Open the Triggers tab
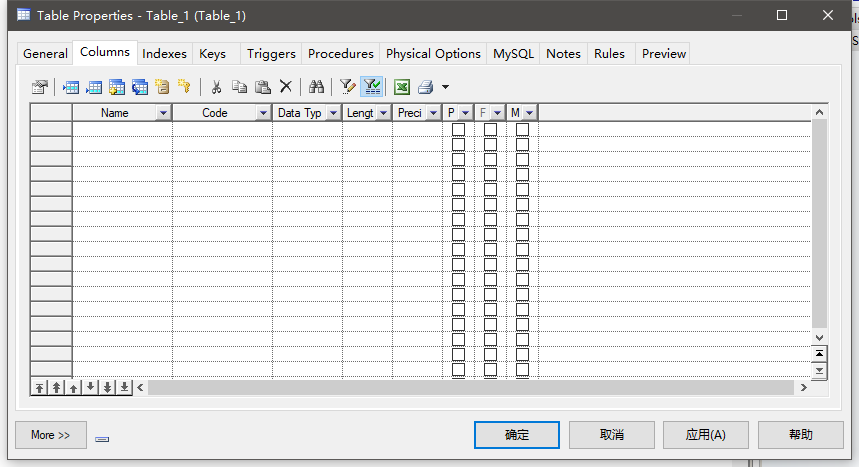This screenshot has width=859, height=467. (271, 54)
